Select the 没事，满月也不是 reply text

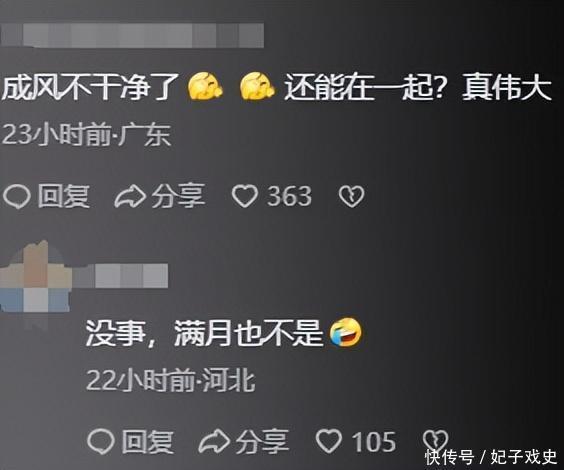click(x=223, y=333)
